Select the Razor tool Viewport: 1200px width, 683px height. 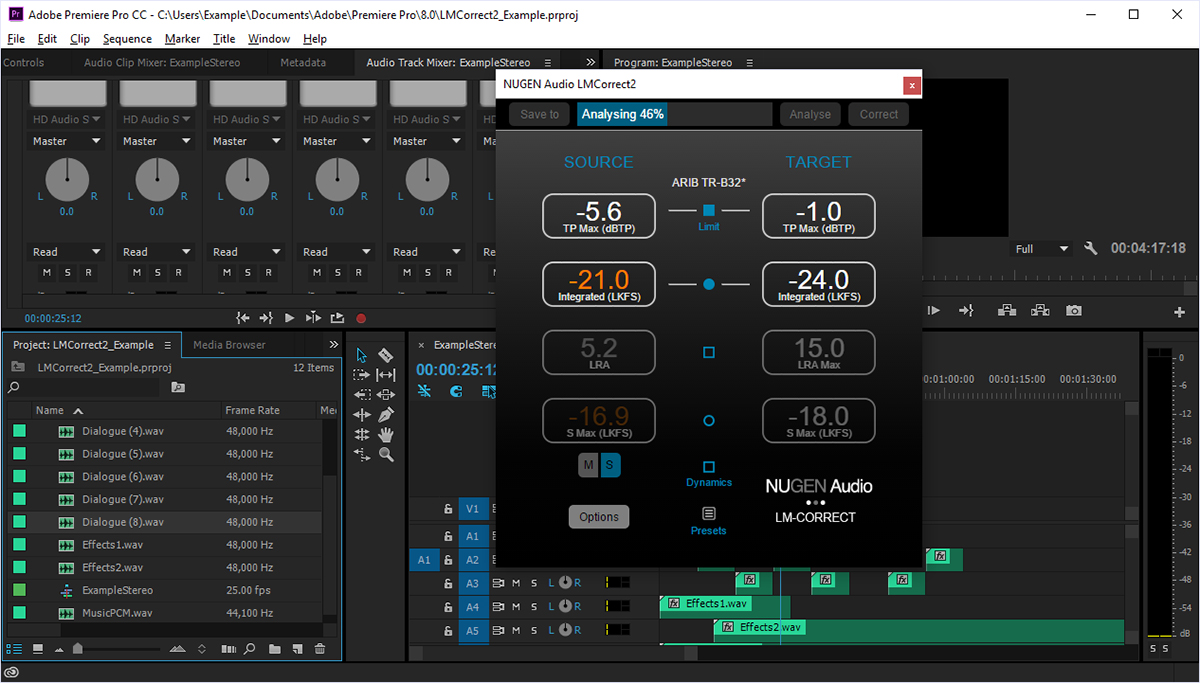386,355
